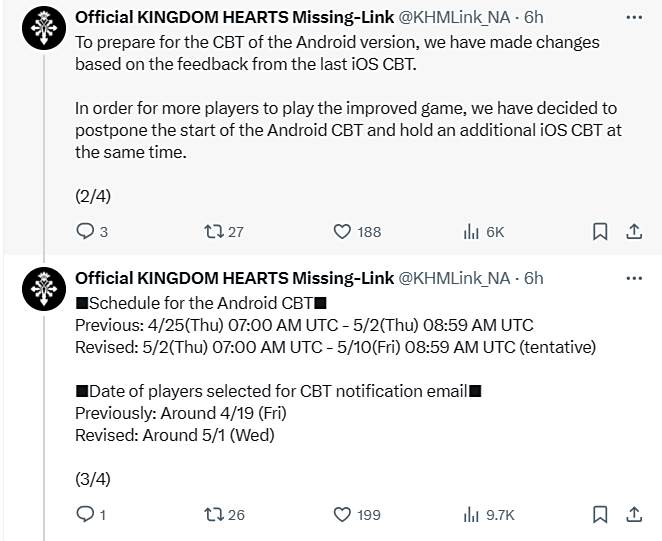Open profile avatar on the first tweet
Image resolution: width=662 pixels, height=541 pixels.
pos(44,28)
